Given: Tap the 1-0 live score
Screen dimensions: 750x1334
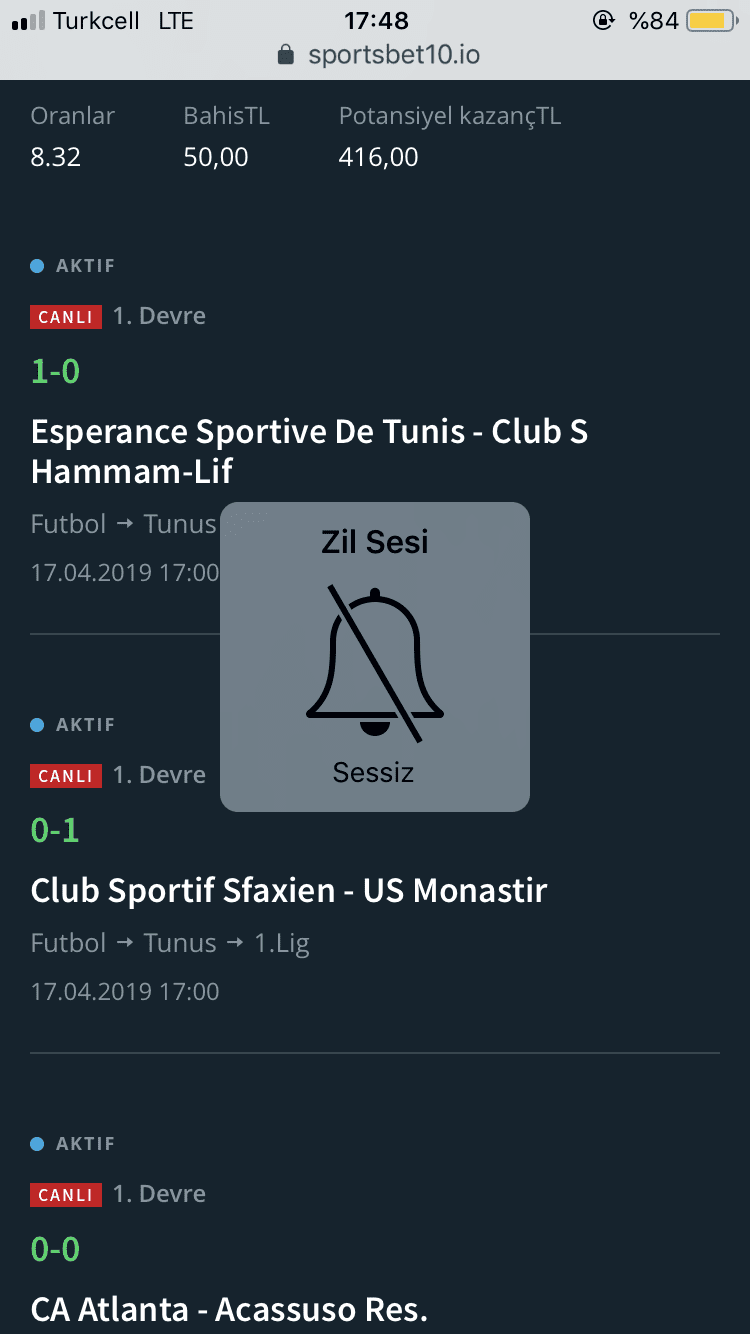Looking at the screenshot, I should (55, 372).
